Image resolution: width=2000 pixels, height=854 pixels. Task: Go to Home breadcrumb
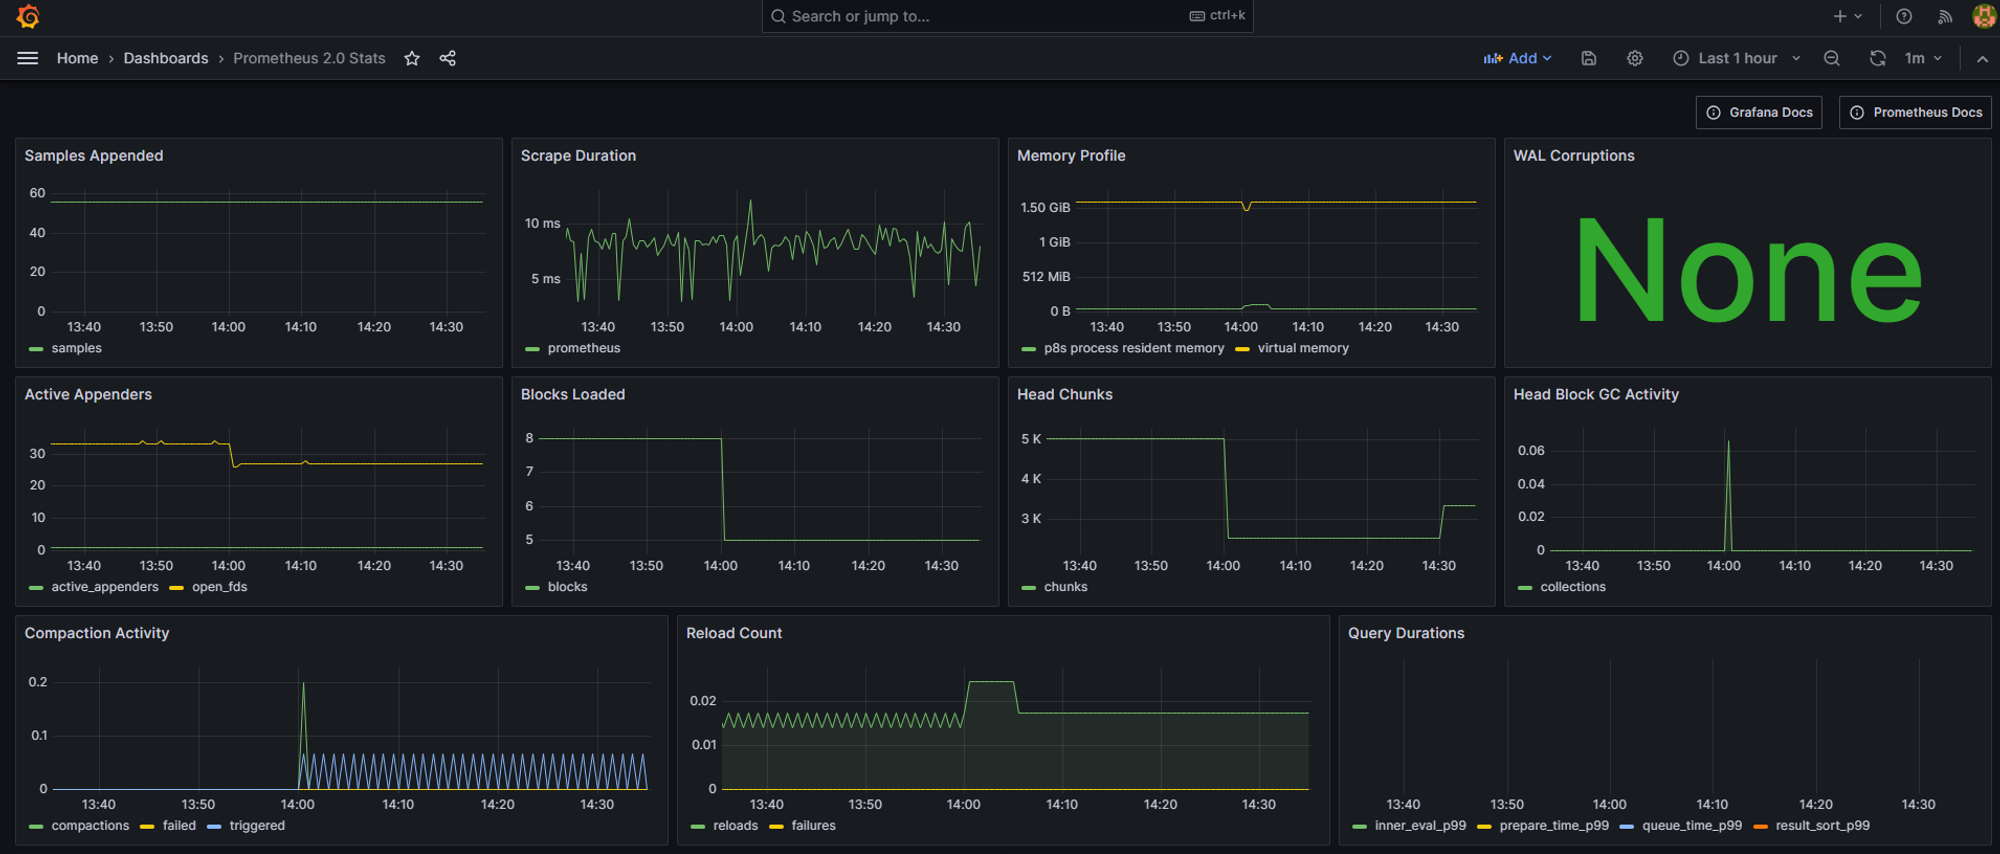77,58
